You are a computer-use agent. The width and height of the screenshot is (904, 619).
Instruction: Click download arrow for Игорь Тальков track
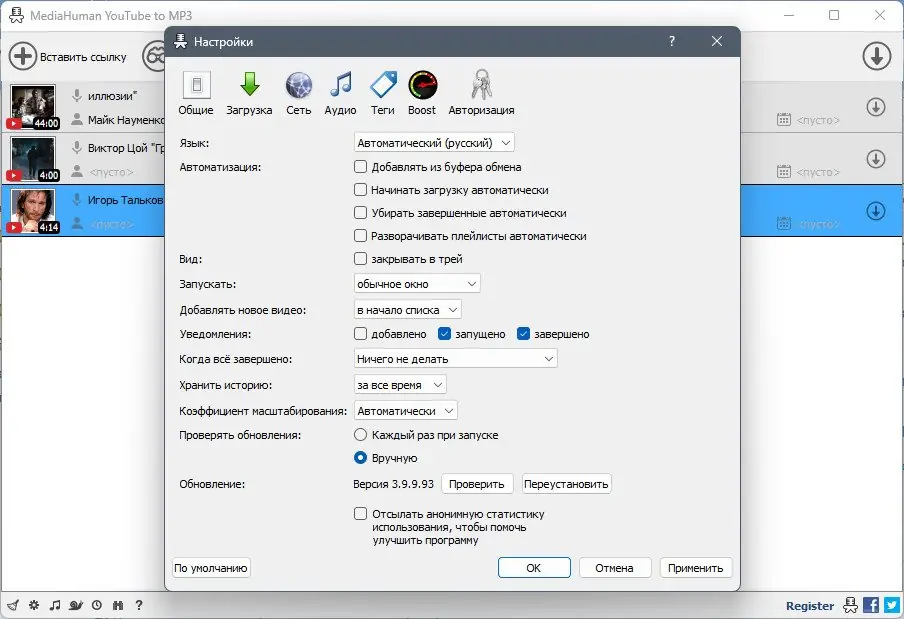(x=876, y=211)
